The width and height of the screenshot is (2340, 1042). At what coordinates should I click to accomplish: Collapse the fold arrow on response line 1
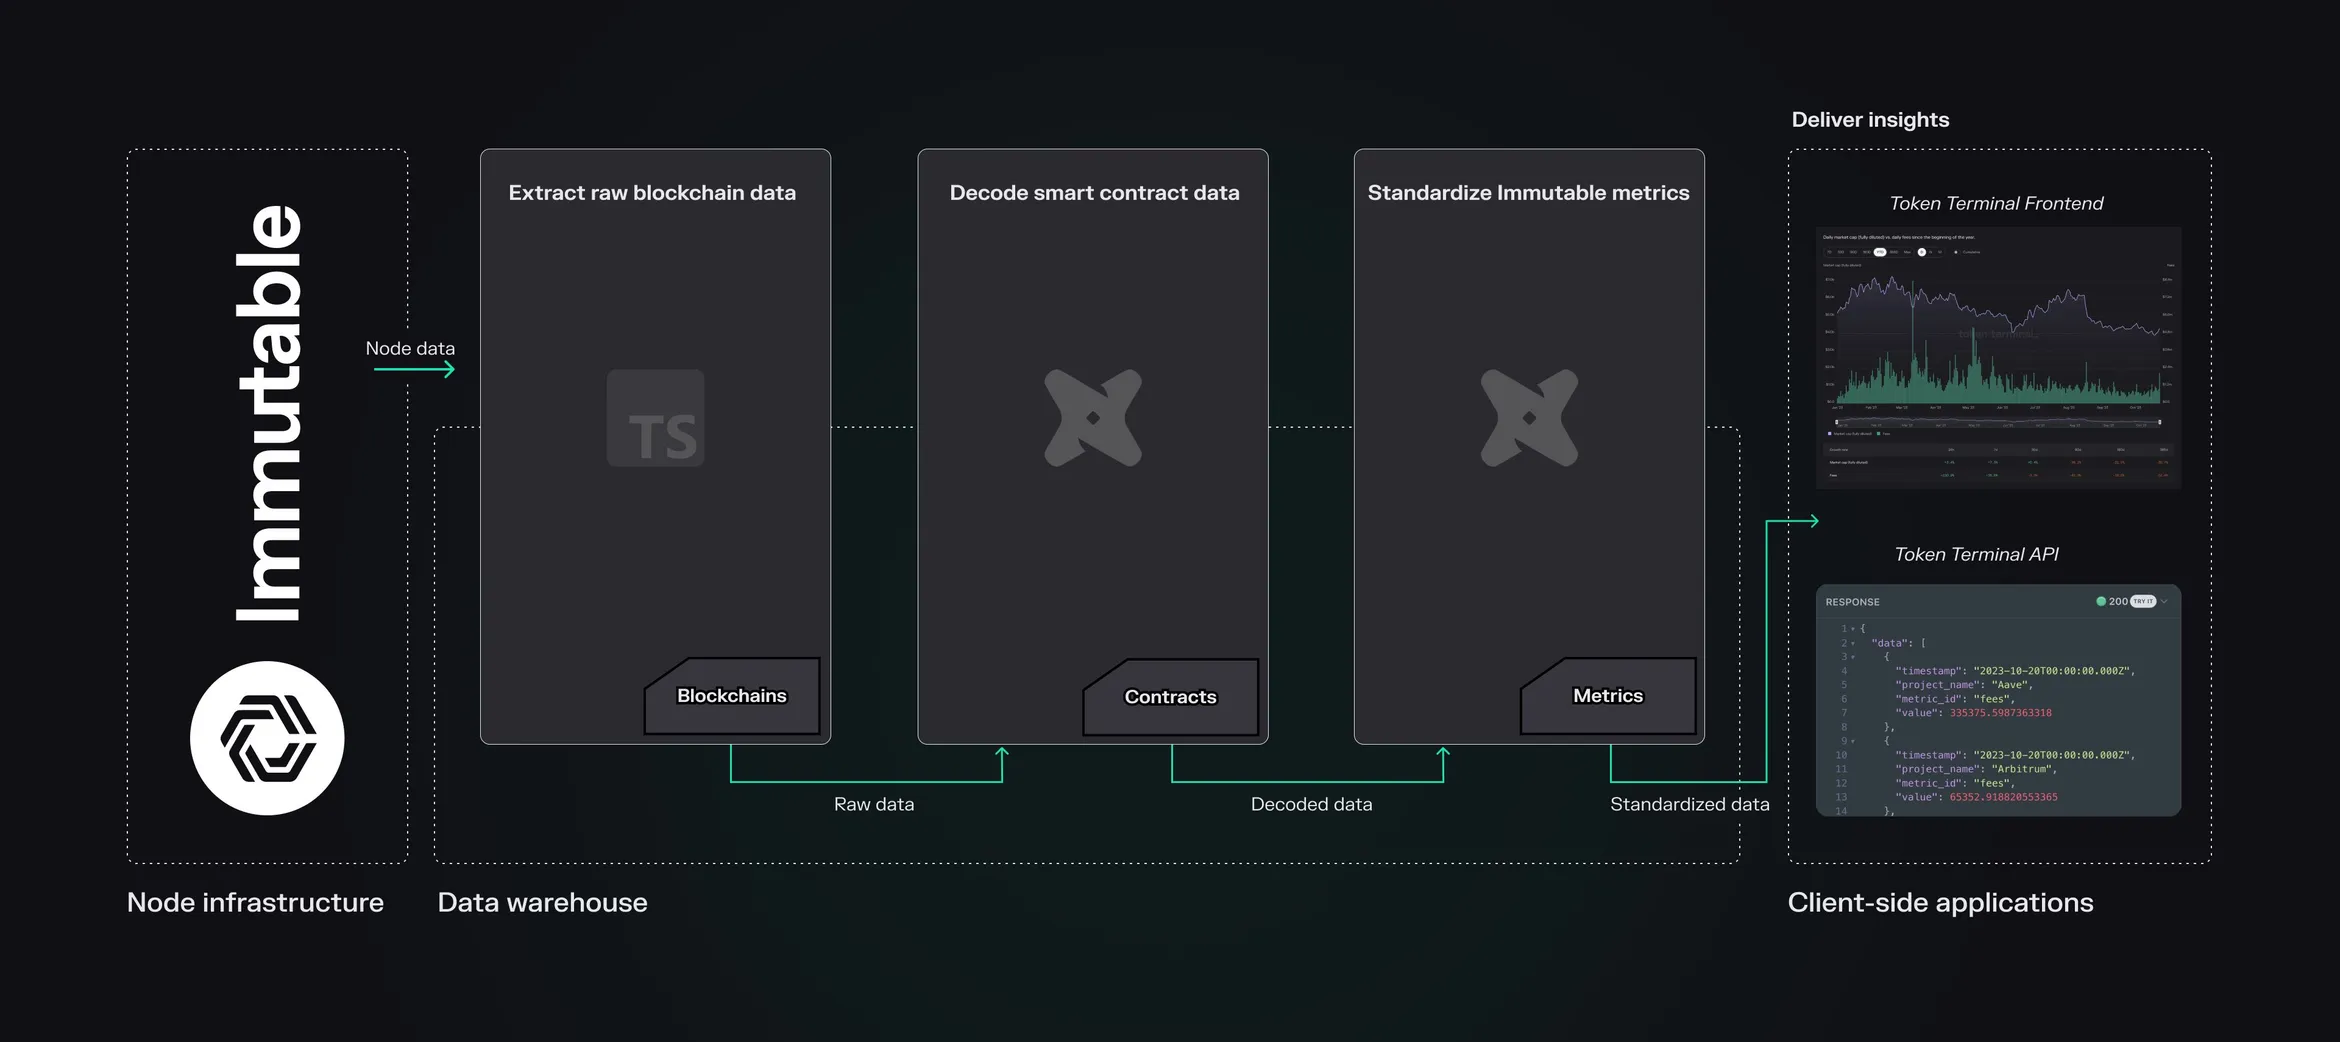click(1853, 629)
